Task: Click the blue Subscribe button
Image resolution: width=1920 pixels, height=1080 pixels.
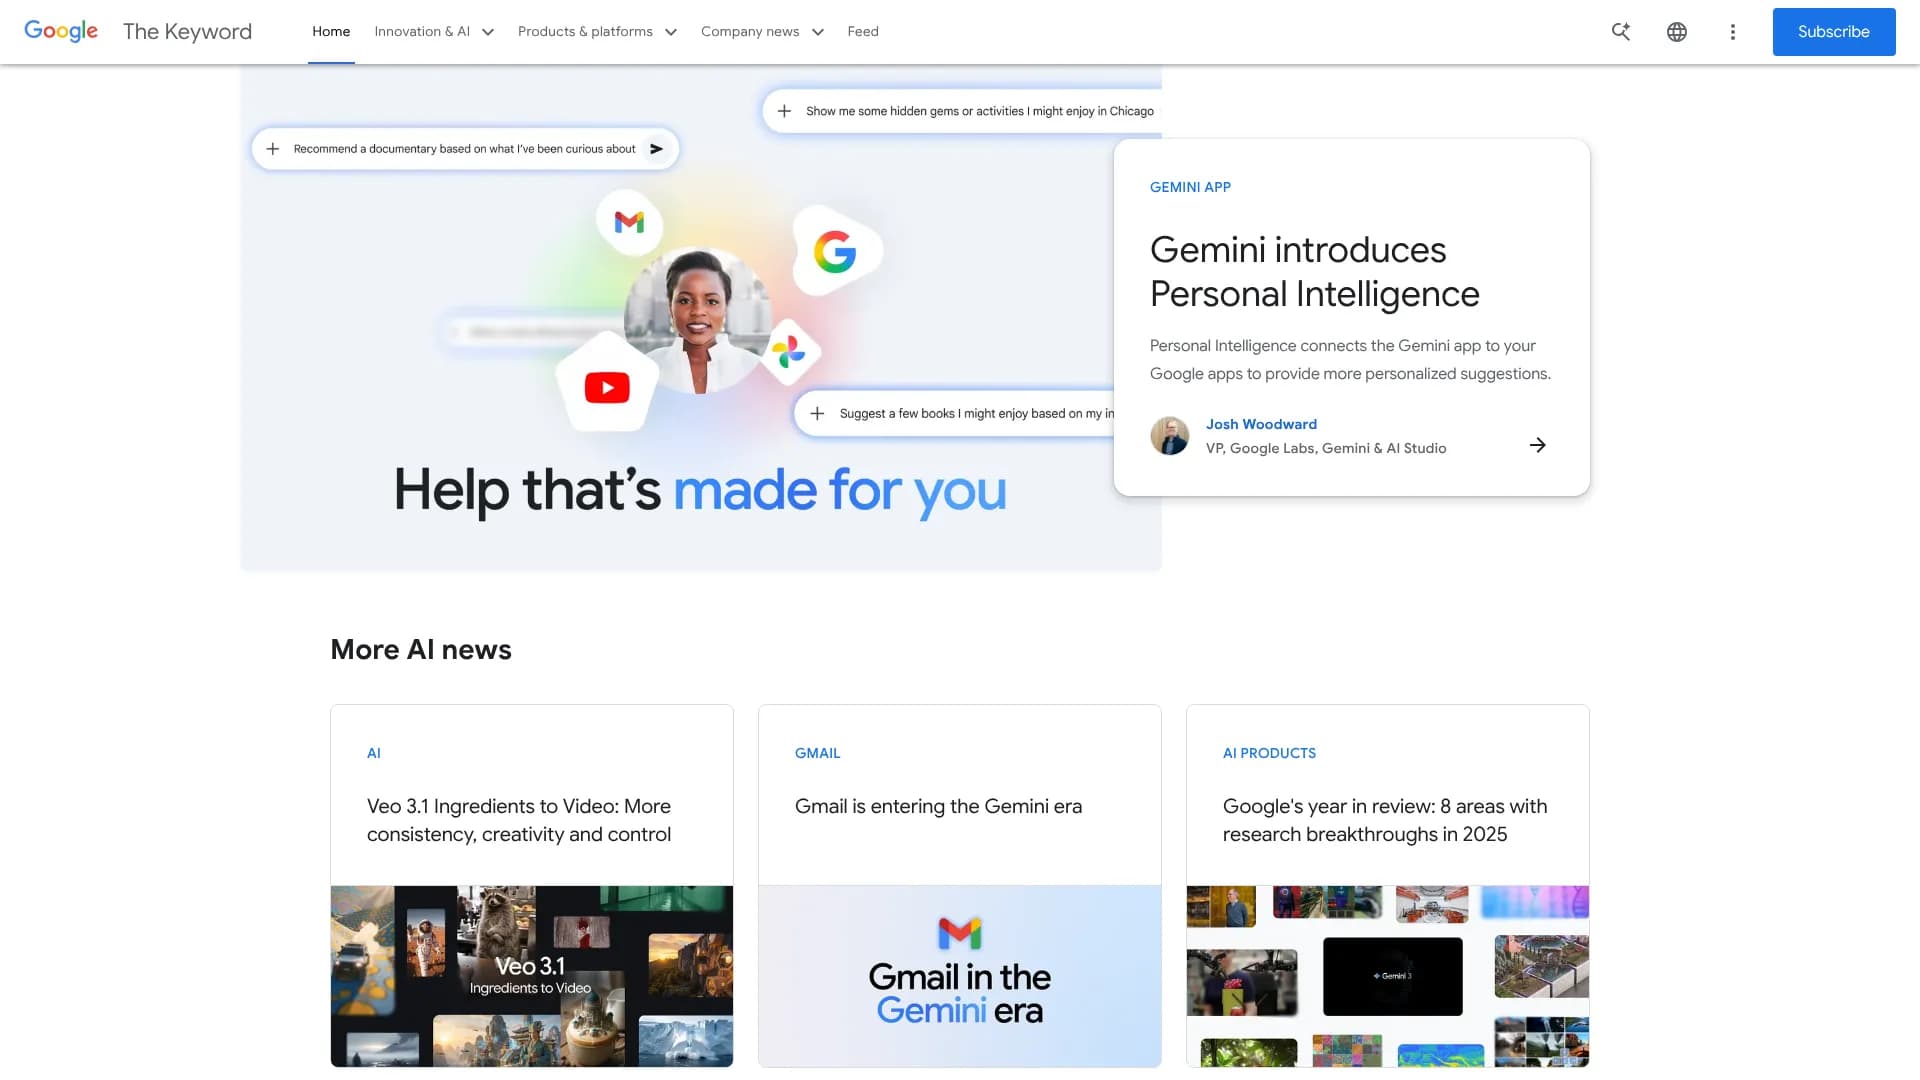Action: [1833, 32]
